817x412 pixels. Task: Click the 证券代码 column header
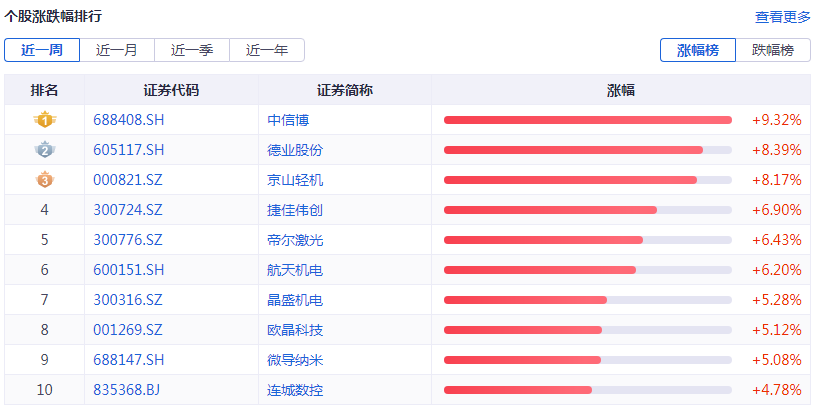click(171, 90)
